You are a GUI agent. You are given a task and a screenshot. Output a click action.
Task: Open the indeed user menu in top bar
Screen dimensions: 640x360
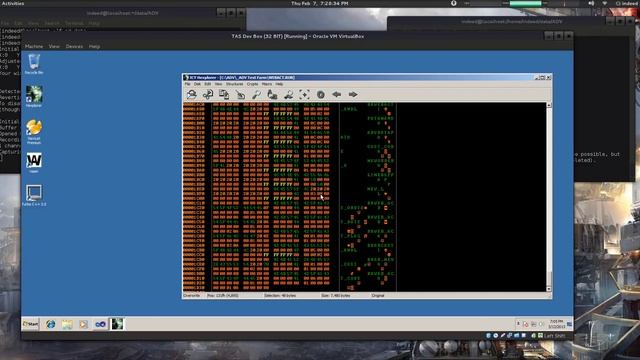(x=627, y=3)
